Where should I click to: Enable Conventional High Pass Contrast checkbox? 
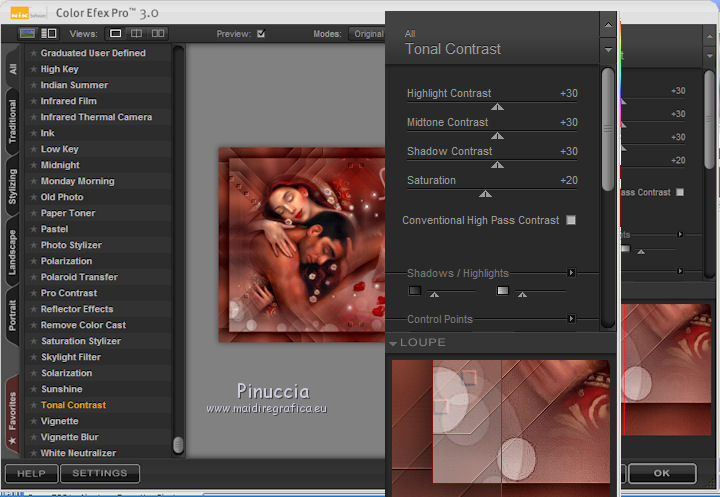pyautogui.click(x=571, y=220)
